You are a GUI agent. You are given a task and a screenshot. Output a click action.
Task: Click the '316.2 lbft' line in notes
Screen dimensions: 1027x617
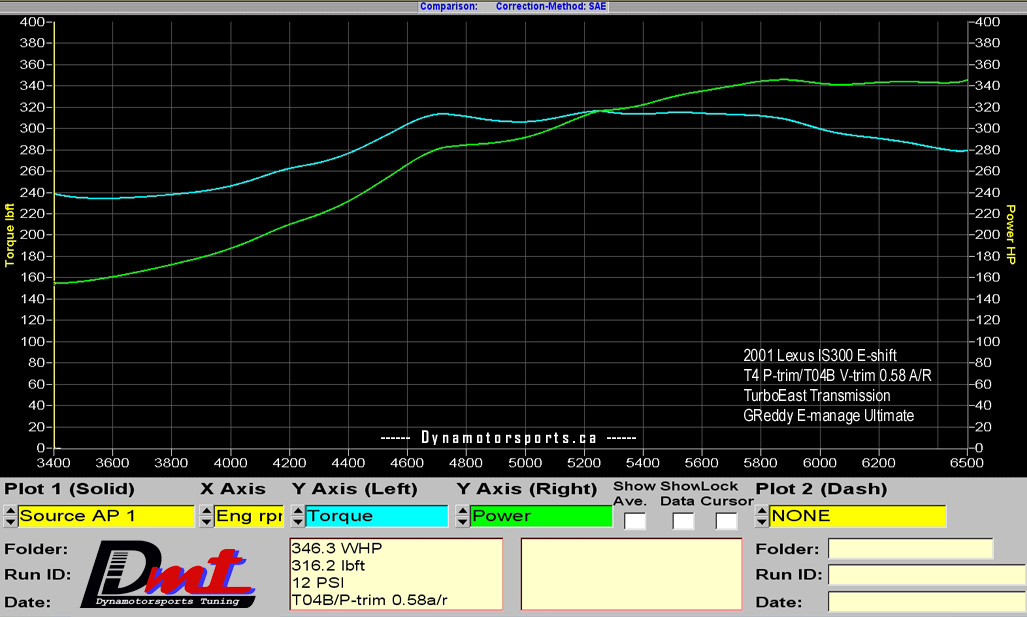pyautogui.click(x=328, y=565)
